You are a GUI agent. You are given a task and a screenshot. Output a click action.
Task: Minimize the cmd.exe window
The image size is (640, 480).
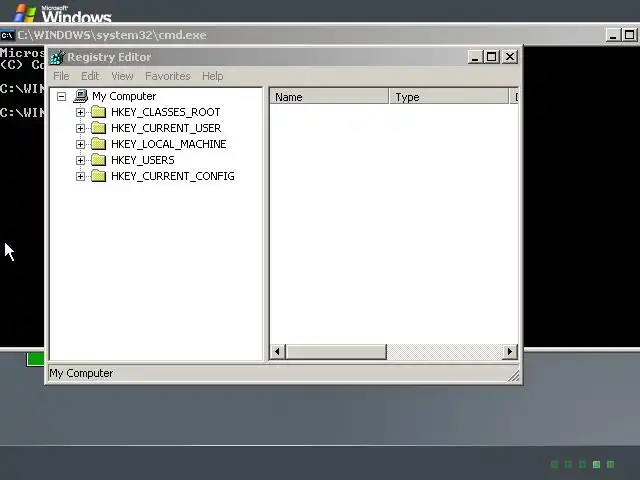613,35
